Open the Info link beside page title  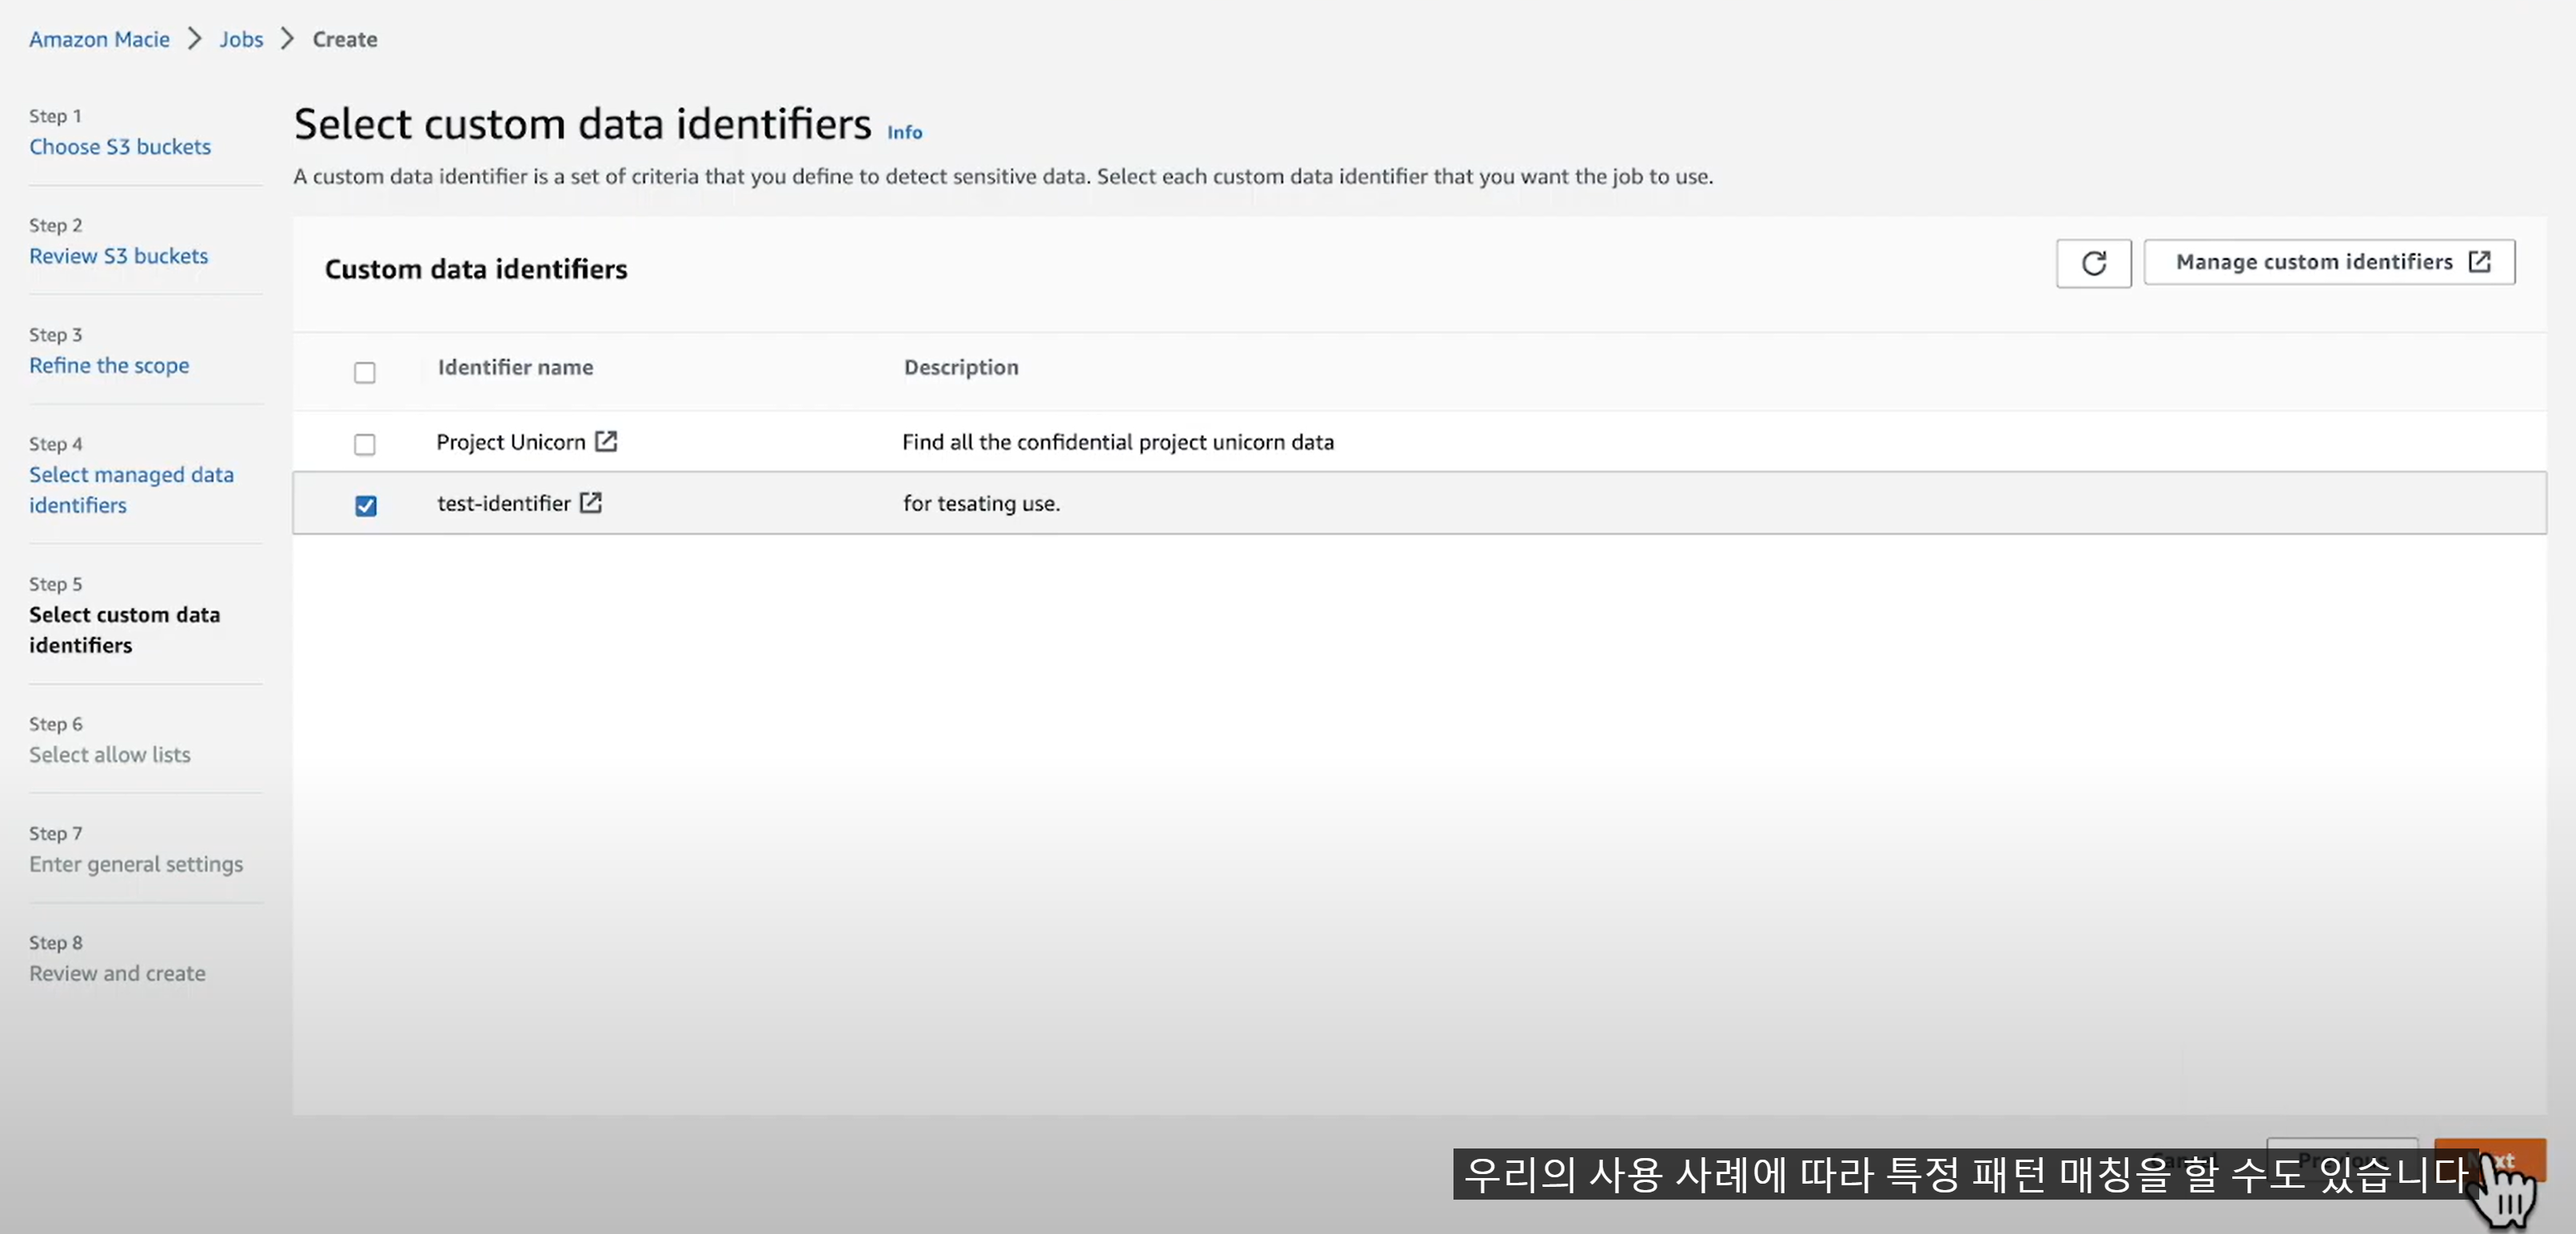[x=904, y=132]
